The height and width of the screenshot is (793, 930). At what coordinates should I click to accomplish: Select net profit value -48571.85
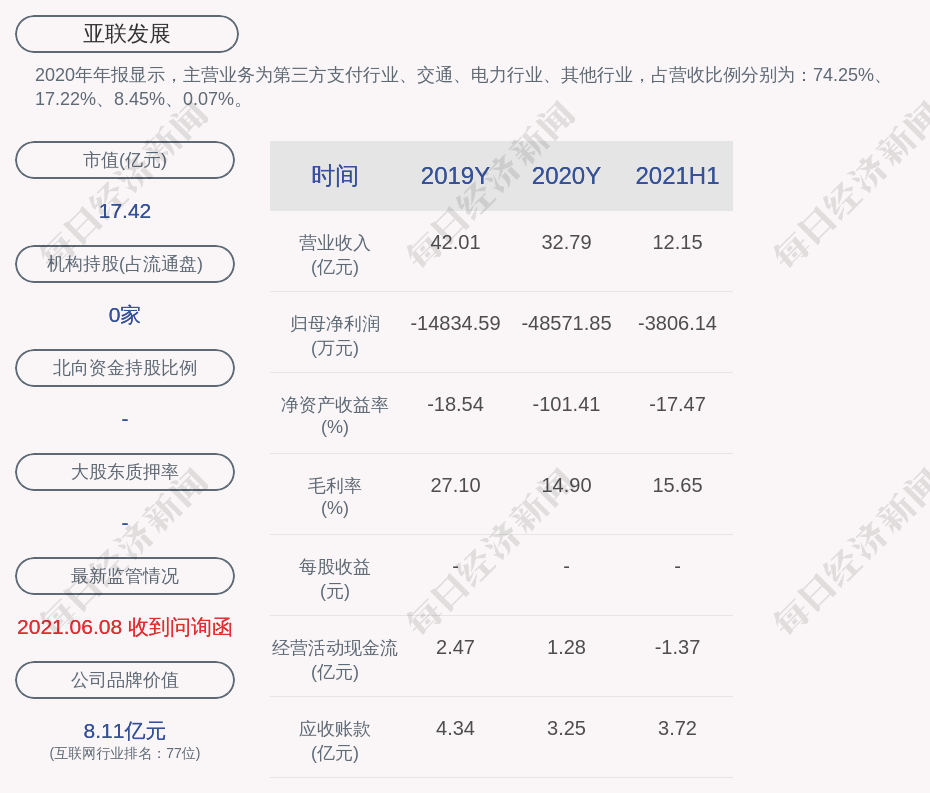[566, 323]
